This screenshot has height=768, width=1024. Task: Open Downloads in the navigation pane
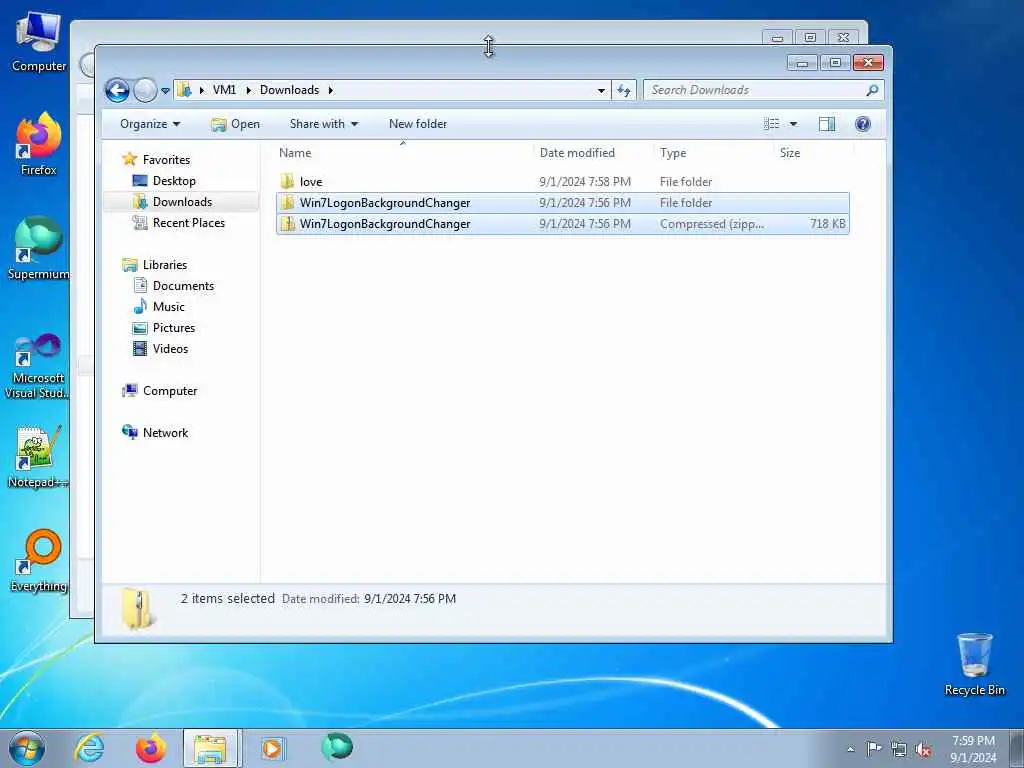pyautogui.click(x=182, y=201)
